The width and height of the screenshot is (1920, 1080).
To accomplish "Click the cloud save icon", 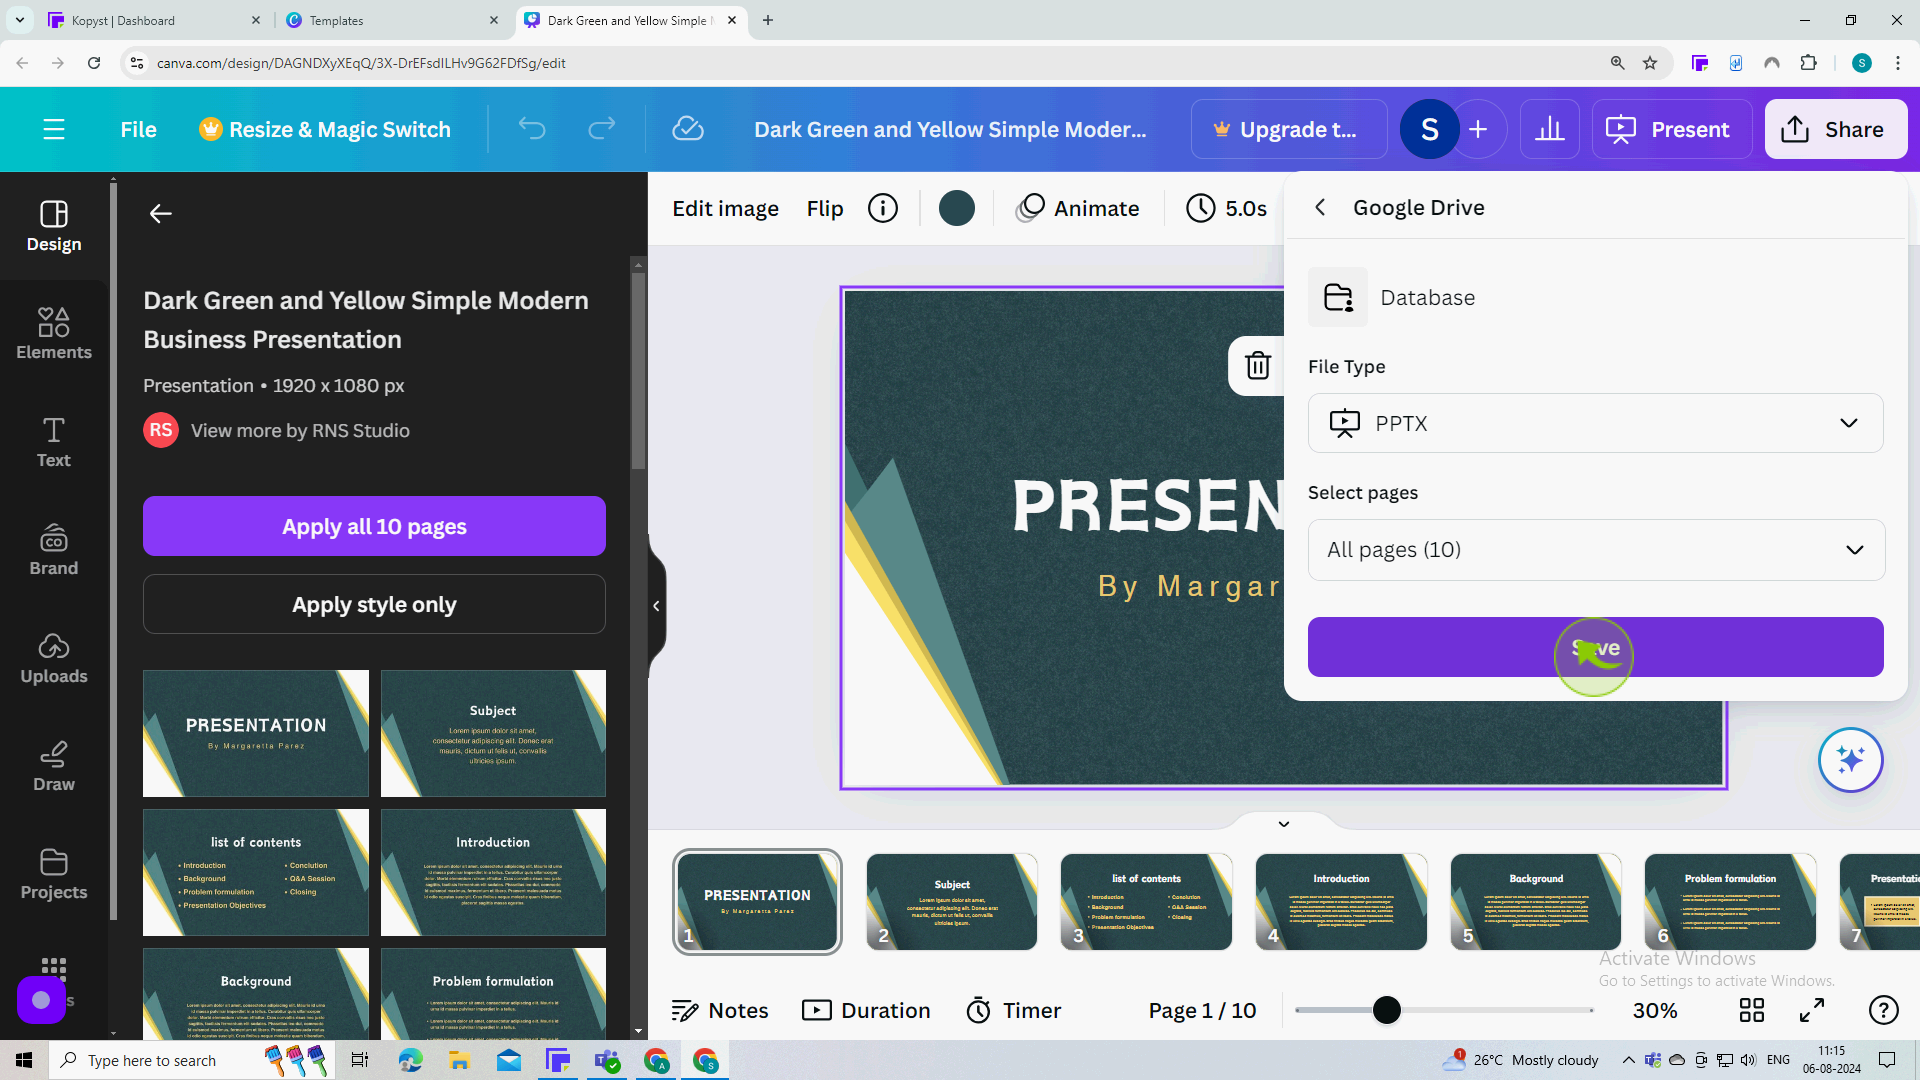I will click(x=687, y=128).
